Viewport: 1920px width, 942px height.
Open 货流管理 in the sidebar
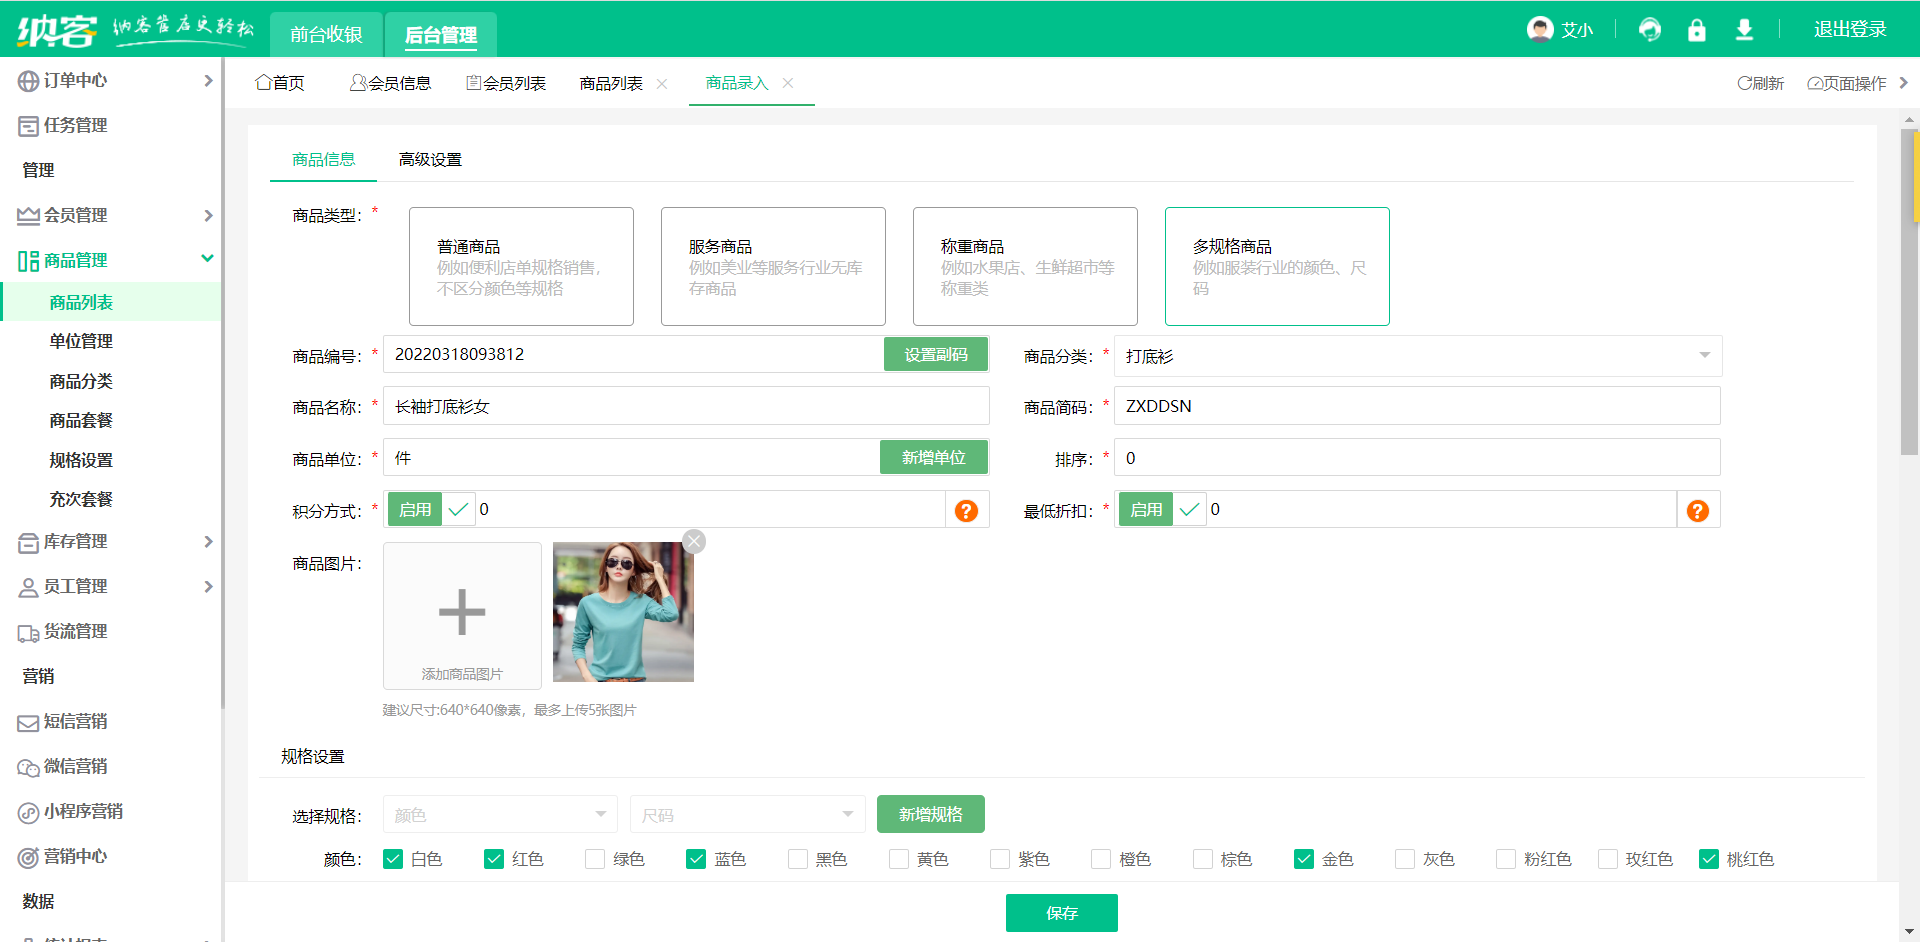coord(27,631)
